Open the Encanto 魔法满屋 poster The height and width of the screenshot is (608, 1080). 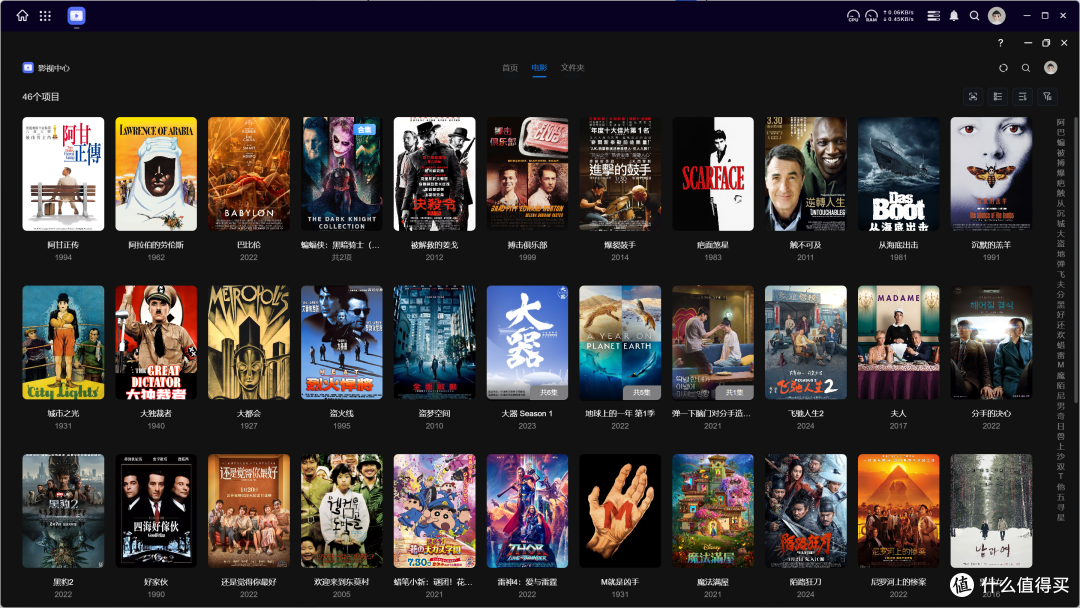click(713, 511)
